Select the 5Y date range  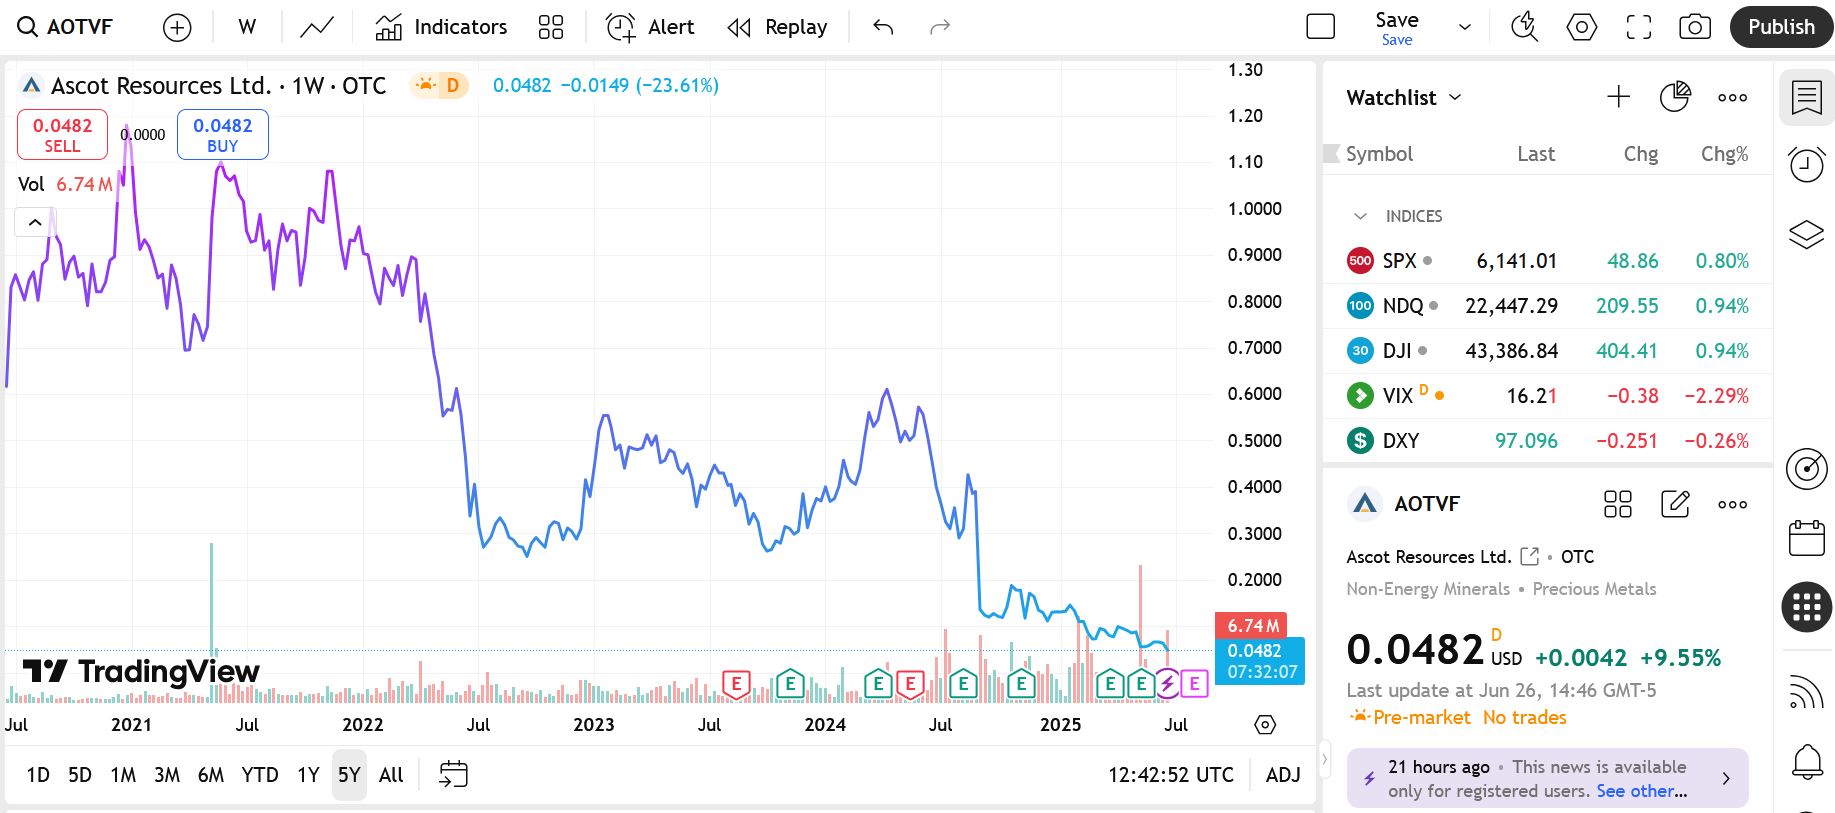349,775
